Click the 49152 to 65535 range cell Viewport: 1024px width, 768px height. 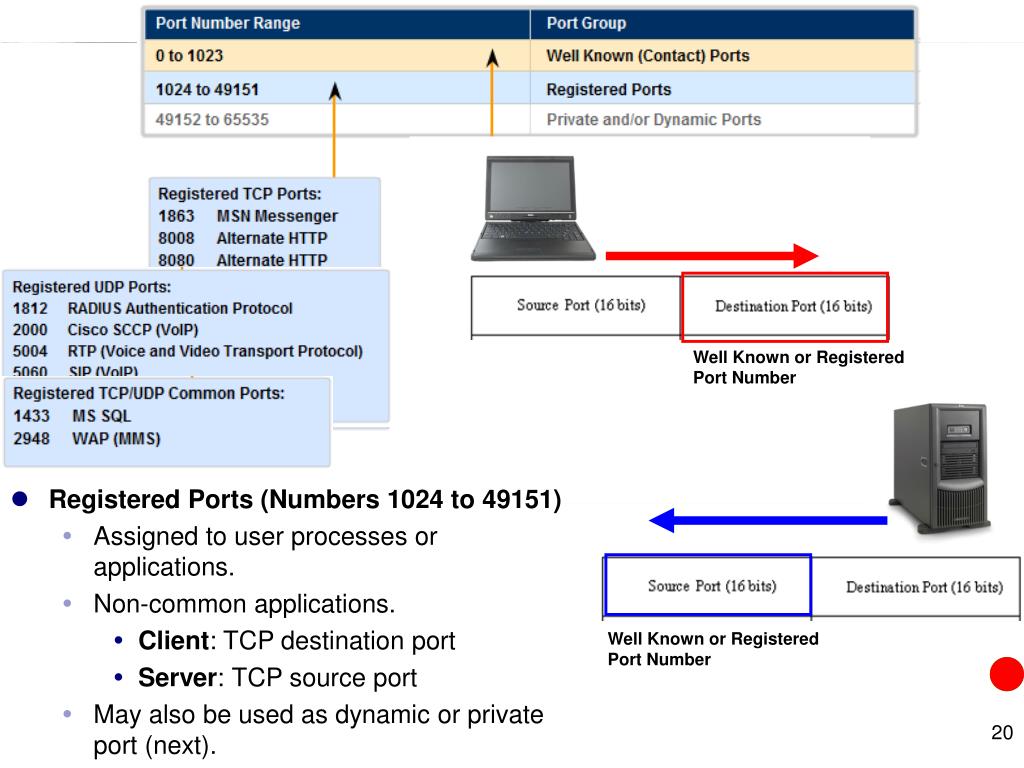pyautogui.click(x=212, y=120)
